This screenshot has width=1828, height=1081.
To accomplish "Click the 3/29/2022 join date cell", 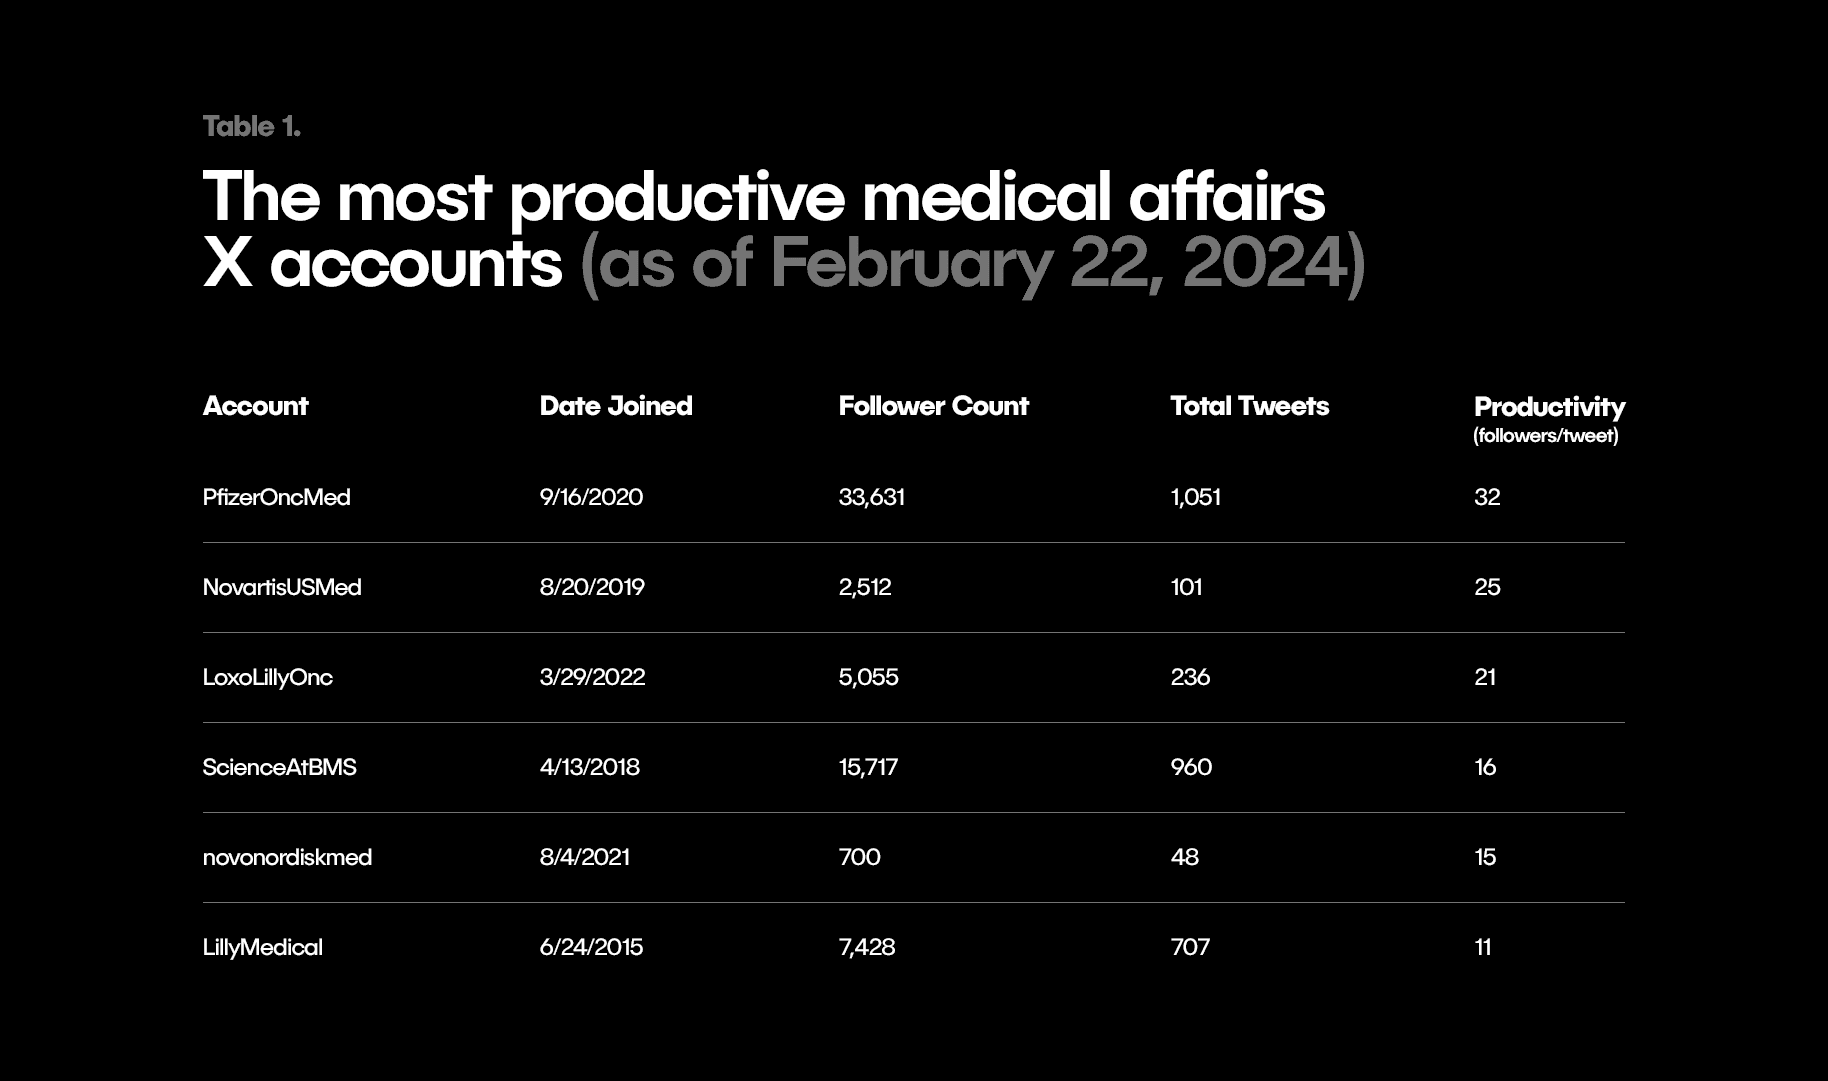I will (x=592, y=677).
